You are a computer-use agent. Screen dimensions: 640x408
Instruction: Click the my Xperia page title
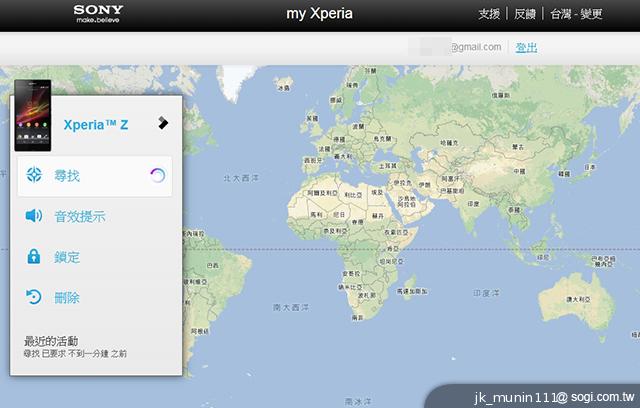coord(320,15)
